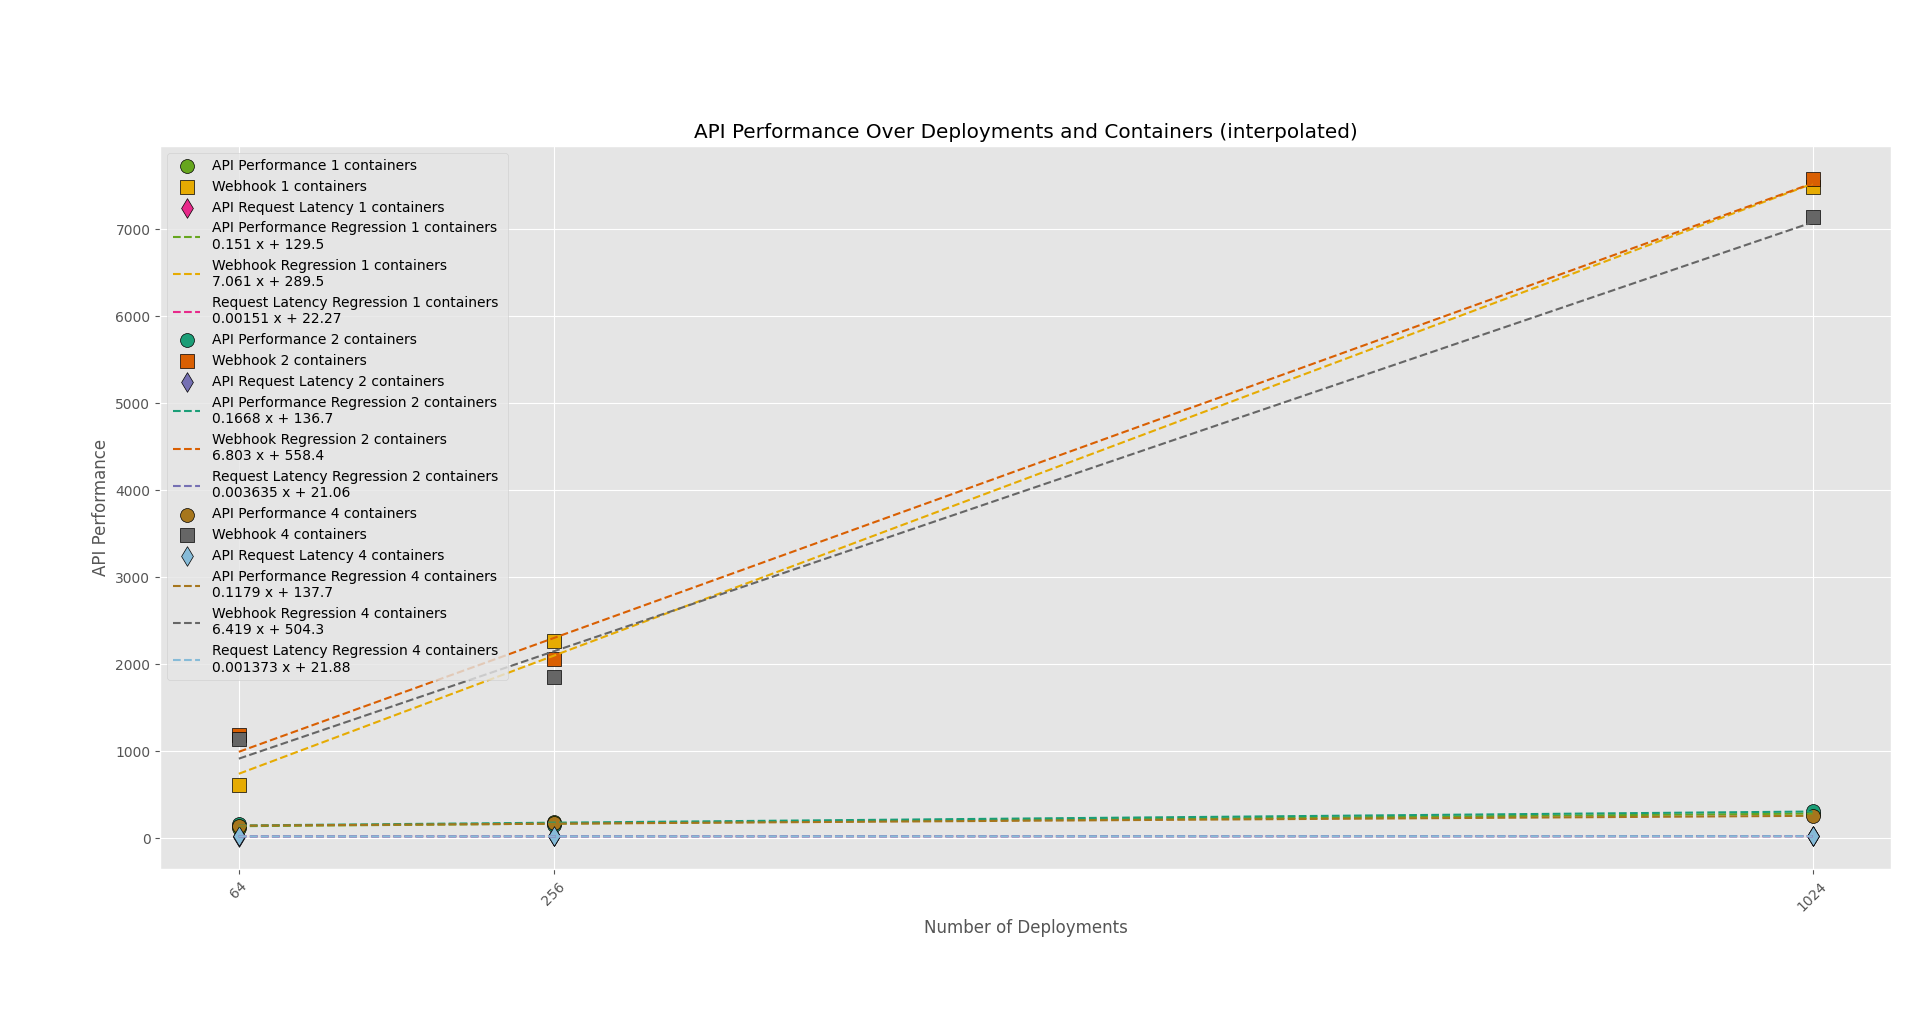Click the Request Latency Regression 4 containers line swatch
This screenshot has height=1009, width=1920.
[x=187, y=659]
